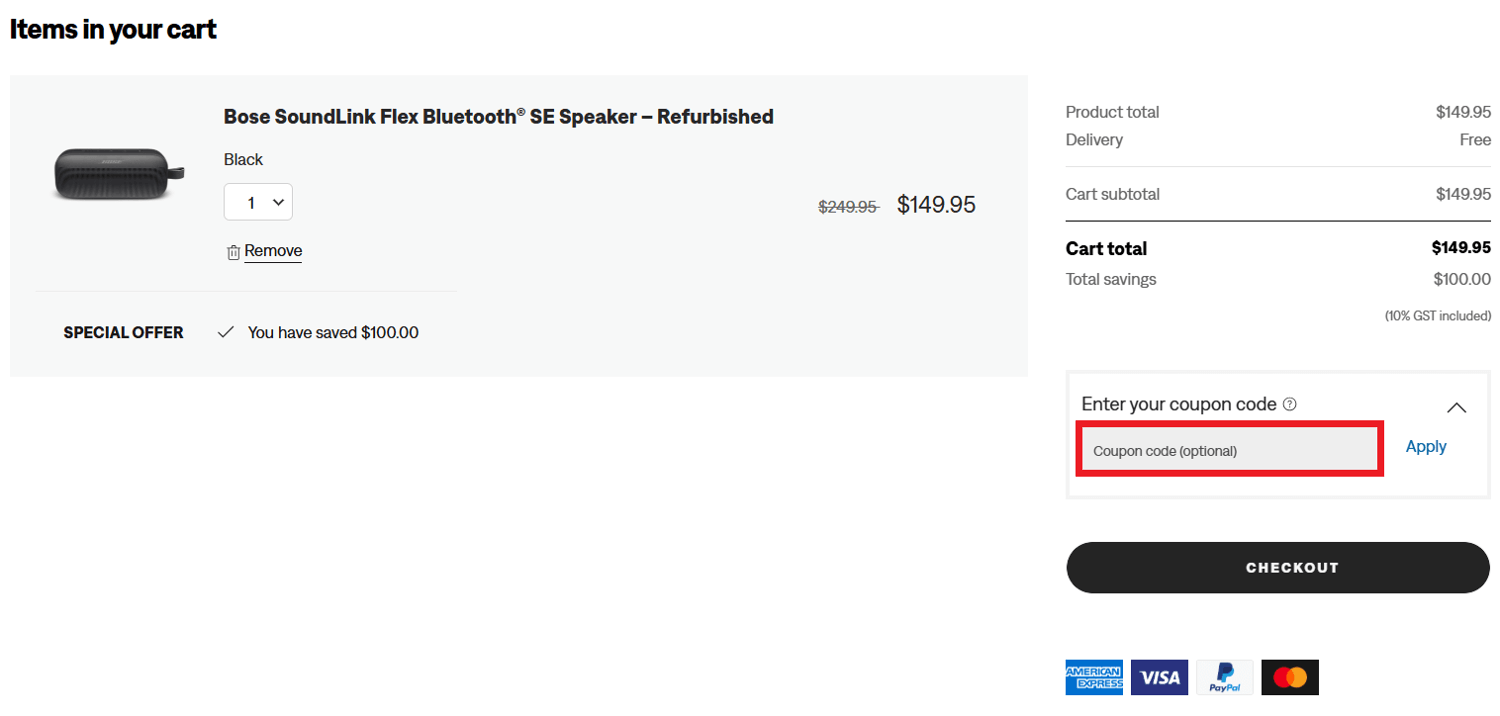Remove the Bose speaker from cart
1500x716 pixels.
273,251
